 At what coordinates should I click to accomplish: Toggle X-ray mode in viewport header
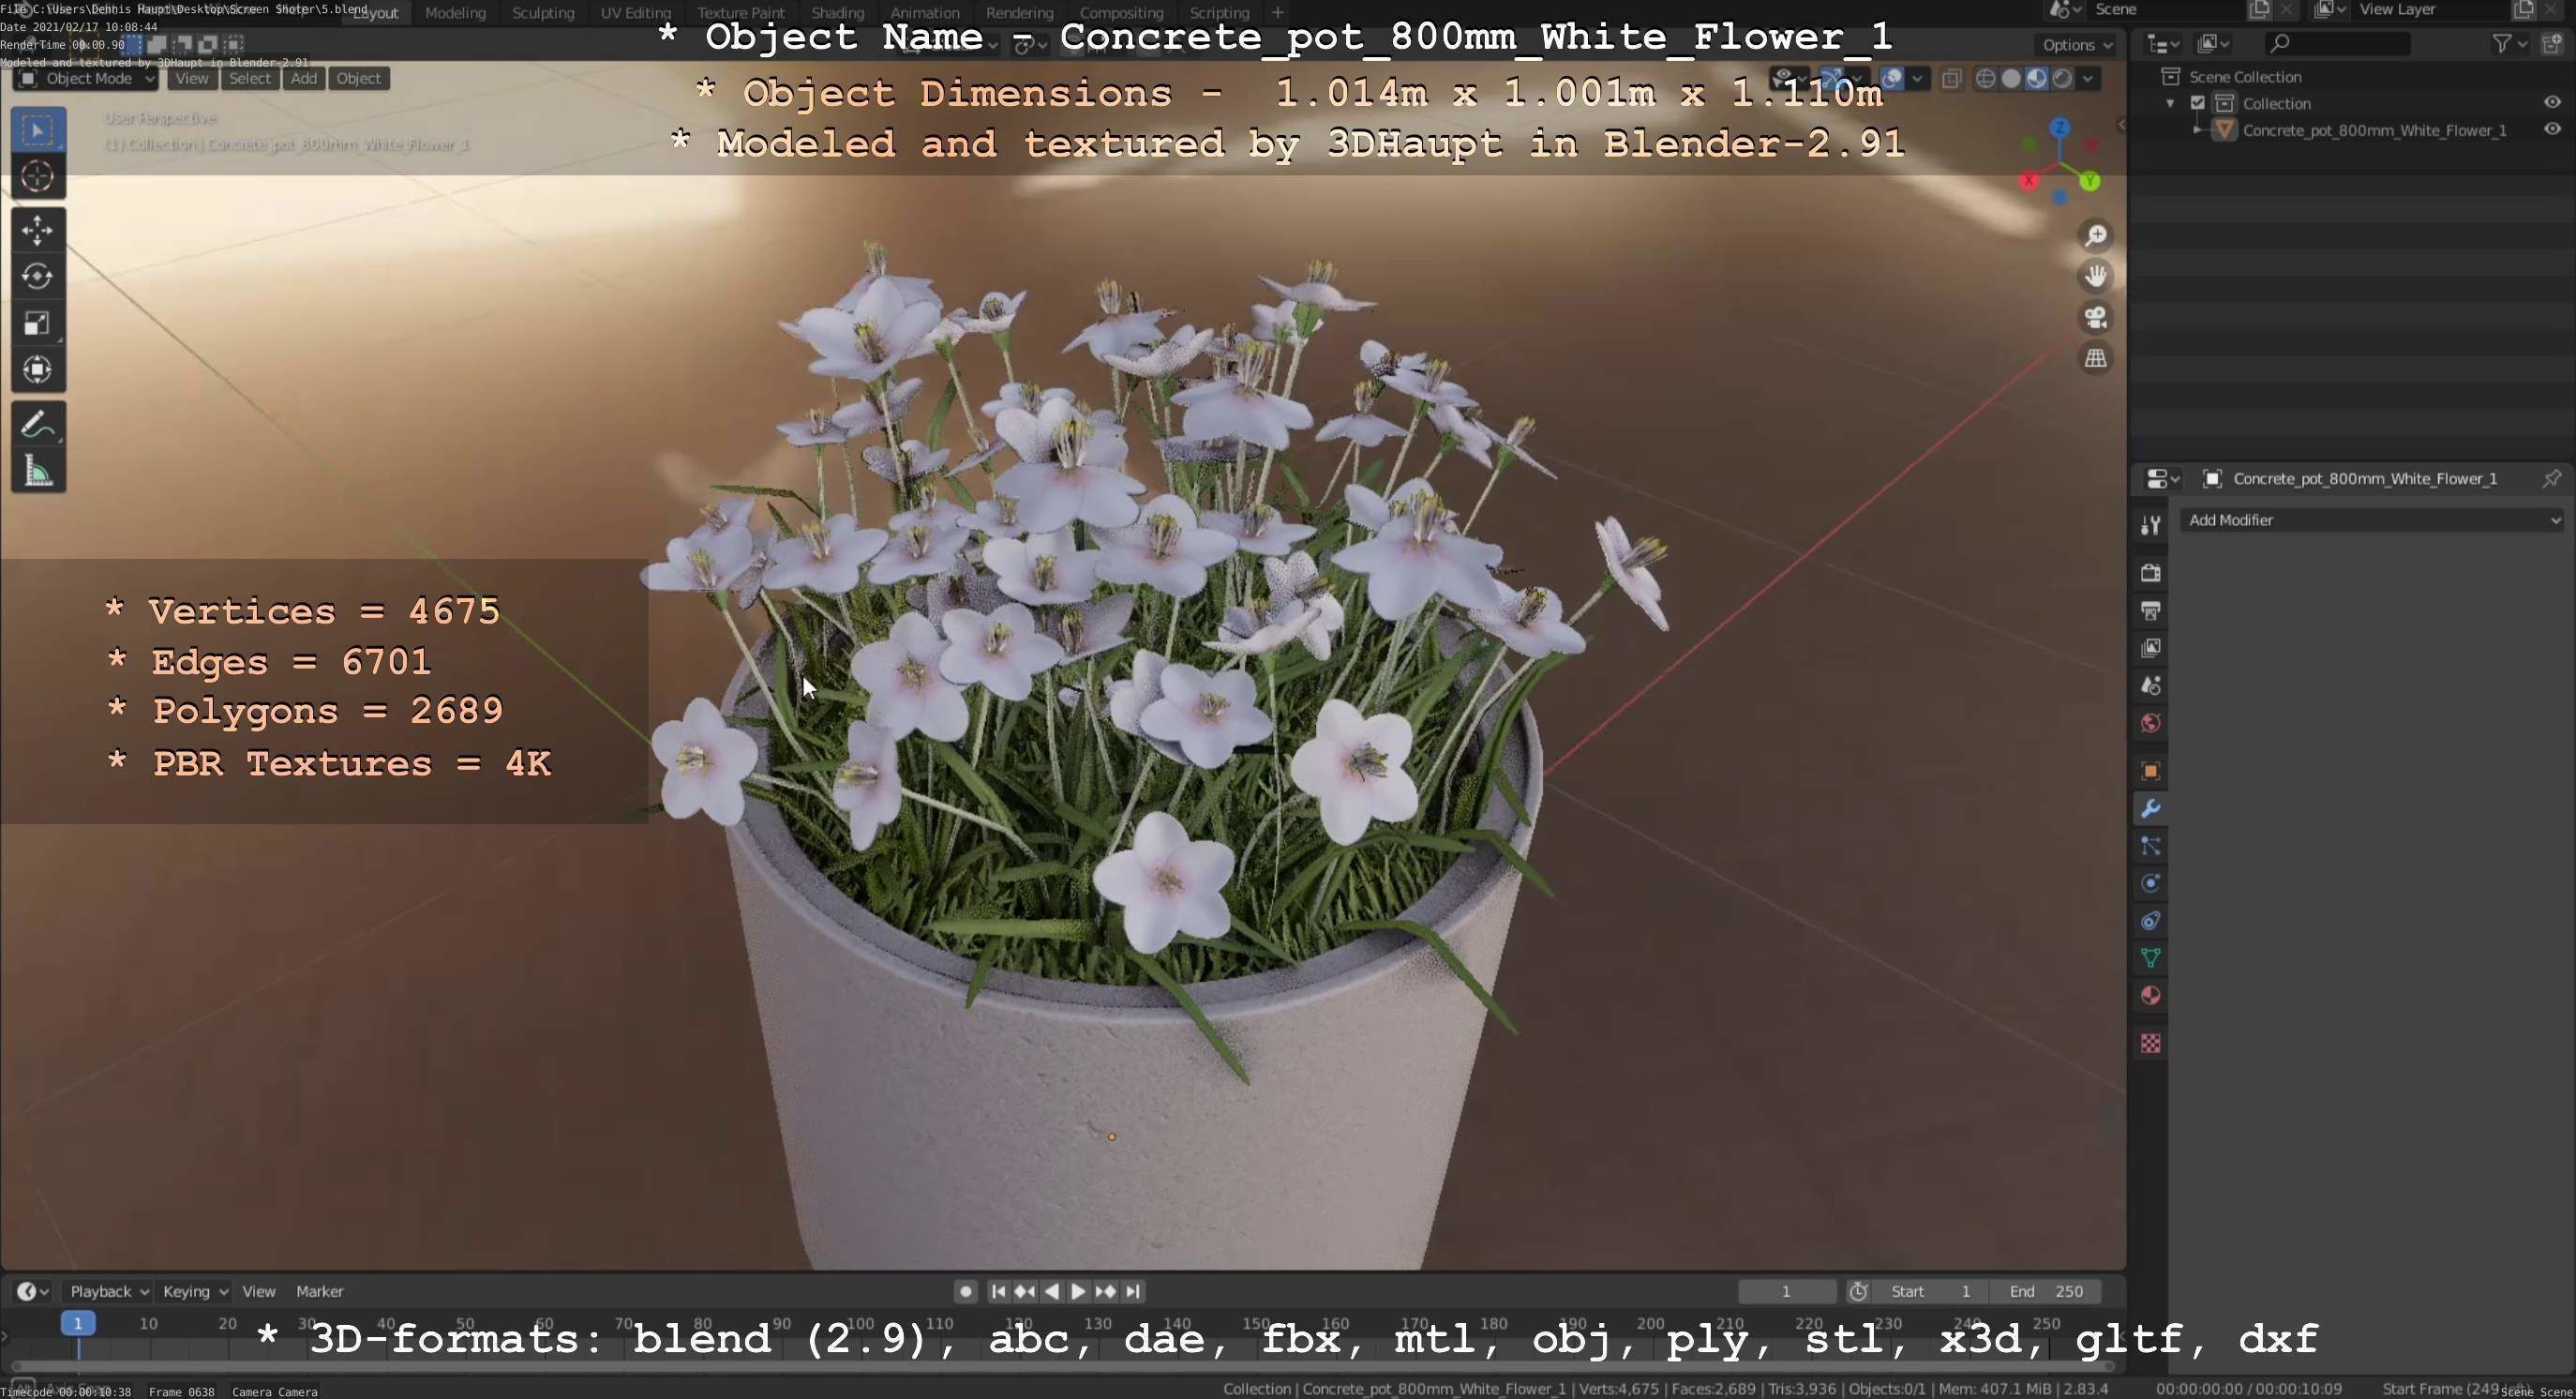1951,78
